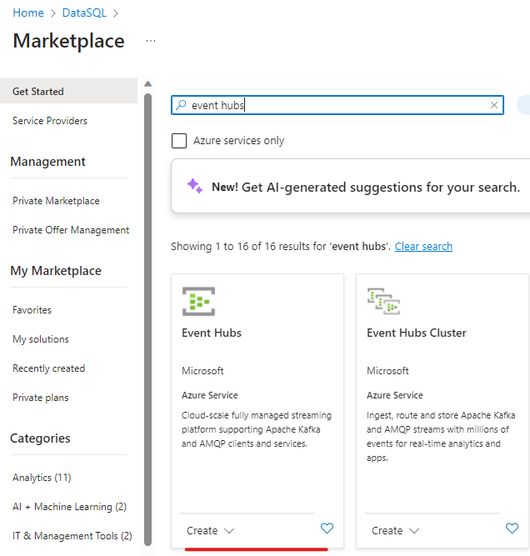Click the Home breadcrumb link

(28, 13)
